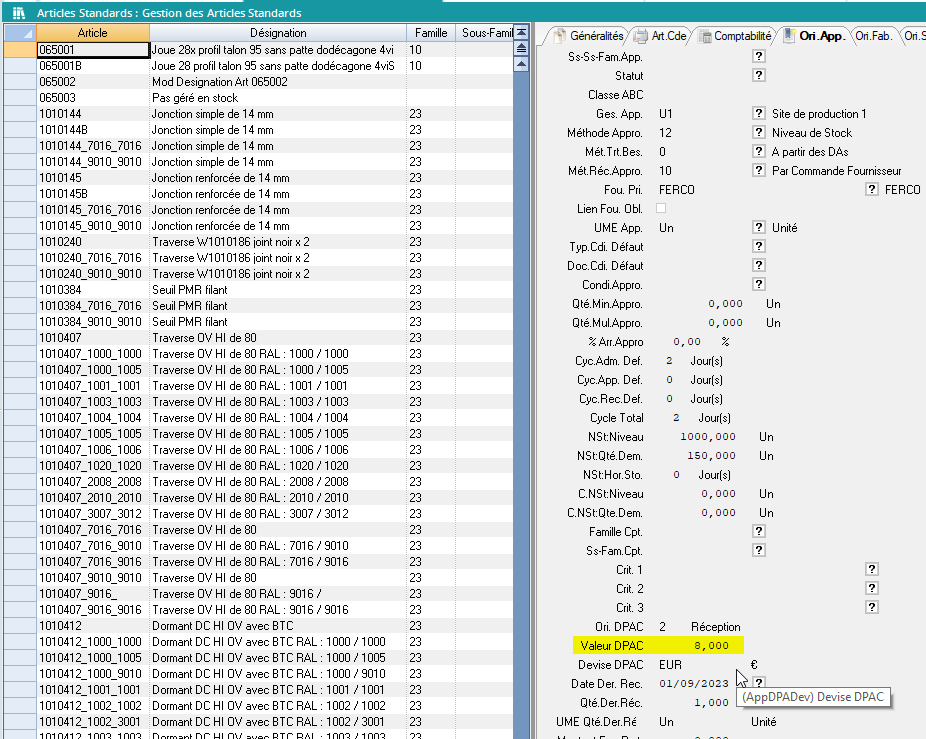This screenshot has height=739, width=926.
Task: Click the application icon in the title bar
Action: click(x=18, y=13)
